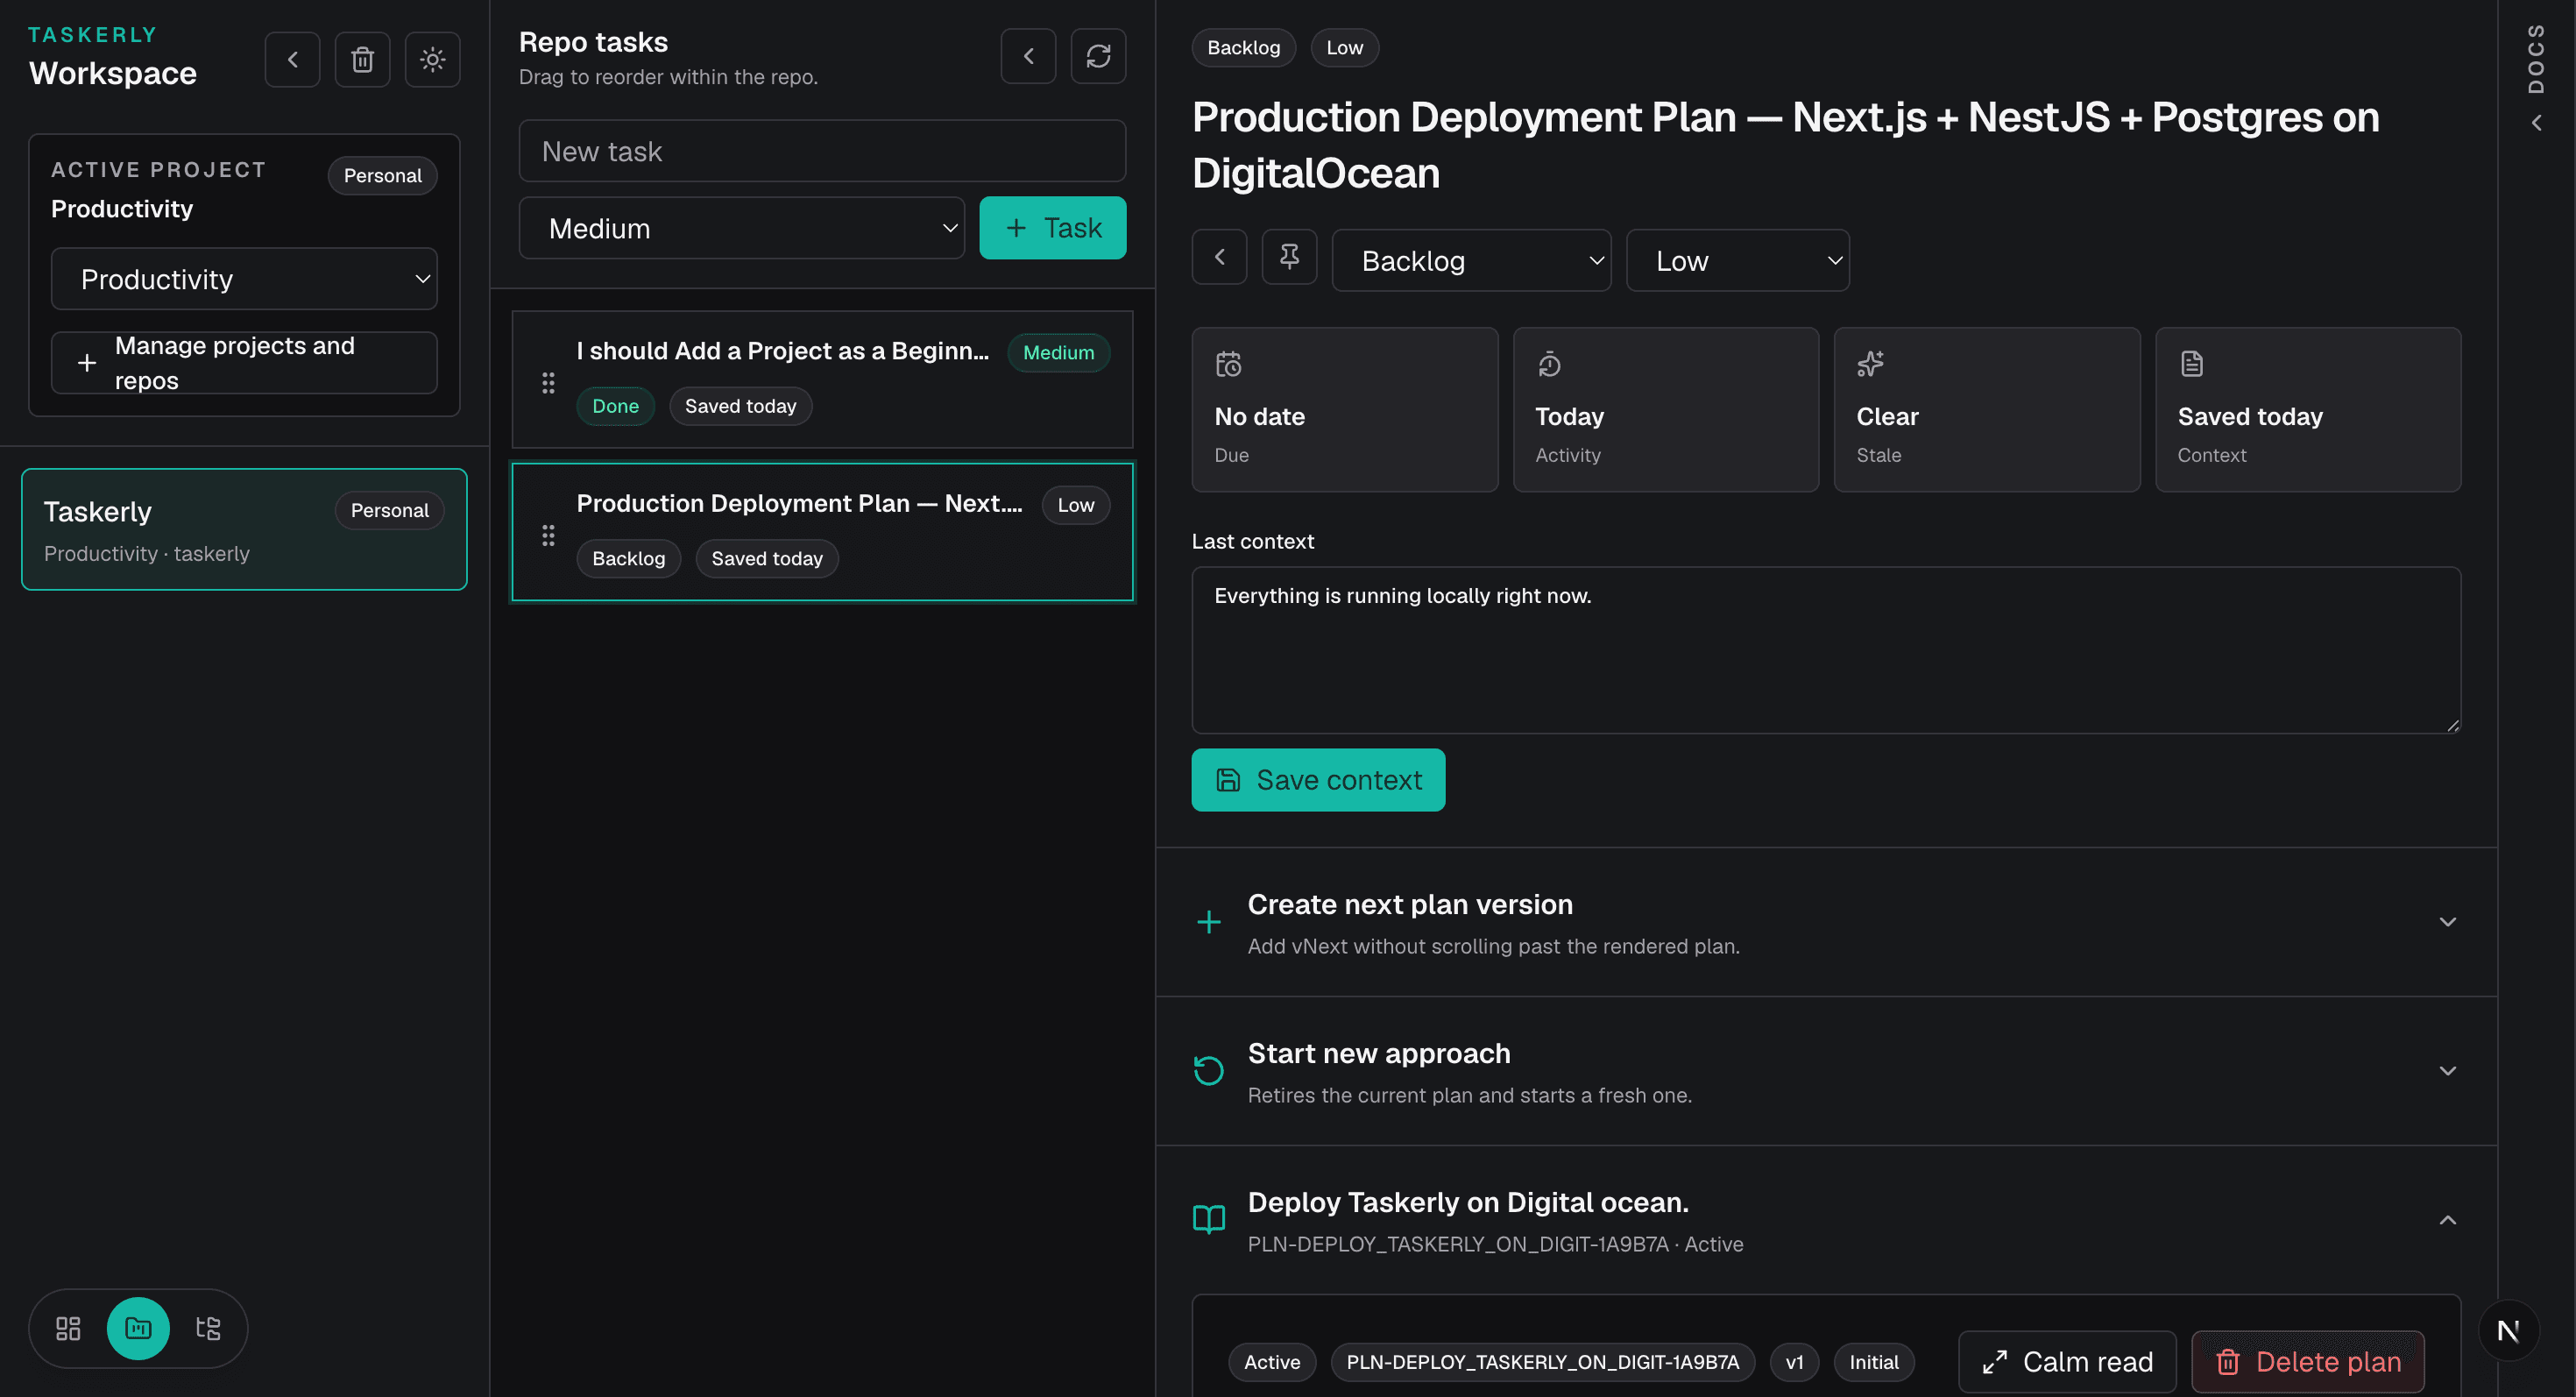Screen dimensions: 2576x1397
Task: Toggle the light theme sun icon
Action: coord(432,60)
